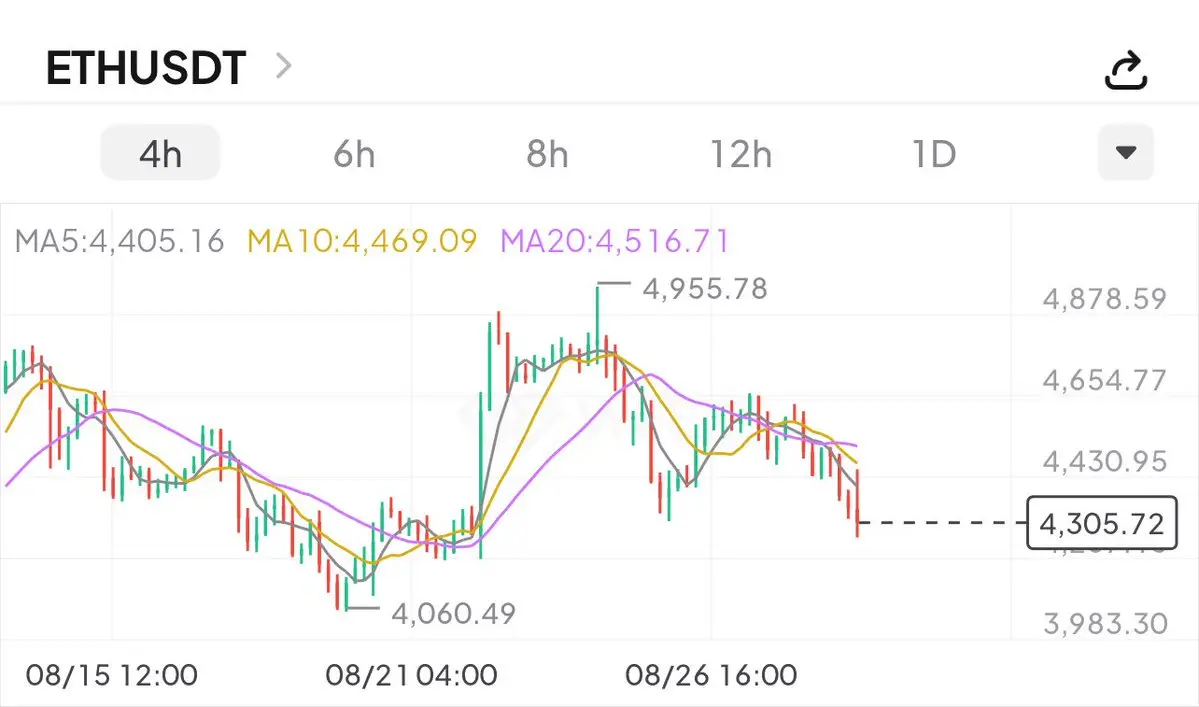This screenshot has width=1199, height=707.
Task: Click the MA5 indicator label
Action: 119,242
